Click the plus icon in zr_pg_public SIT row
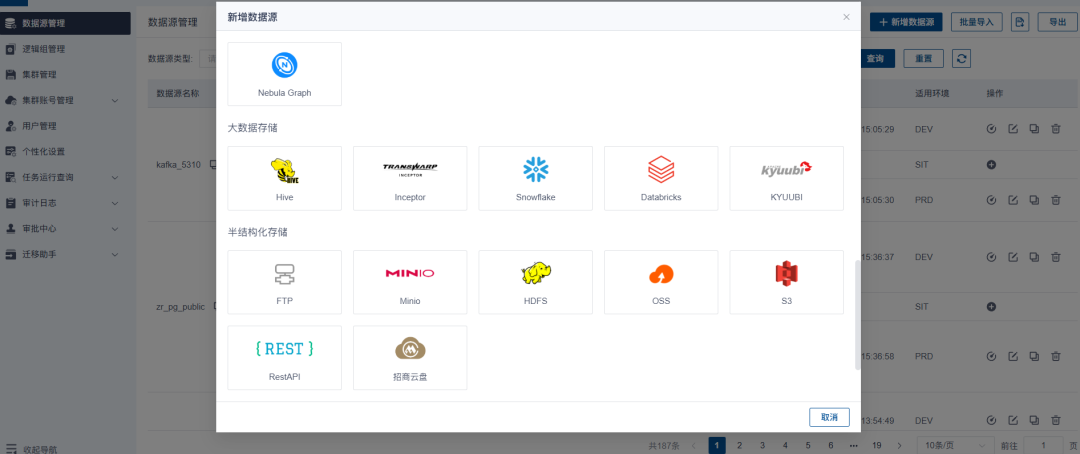The height and width of the screenshot is (454, 1080). pyautogui.click(x=991, y=306)
